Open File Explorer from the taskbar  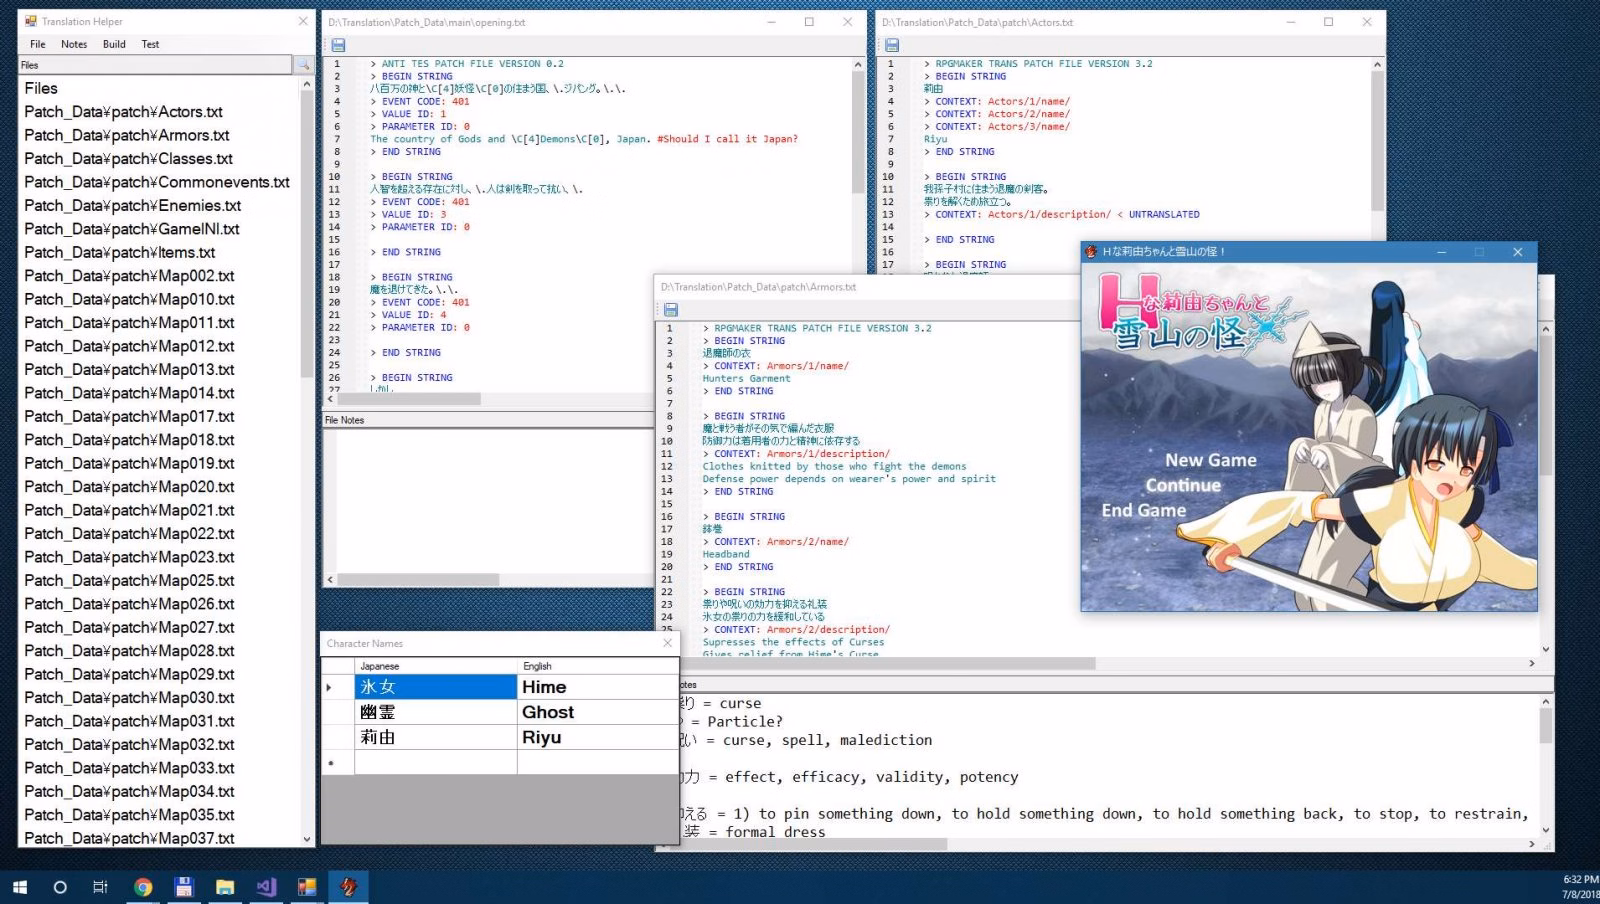point(225,887)
